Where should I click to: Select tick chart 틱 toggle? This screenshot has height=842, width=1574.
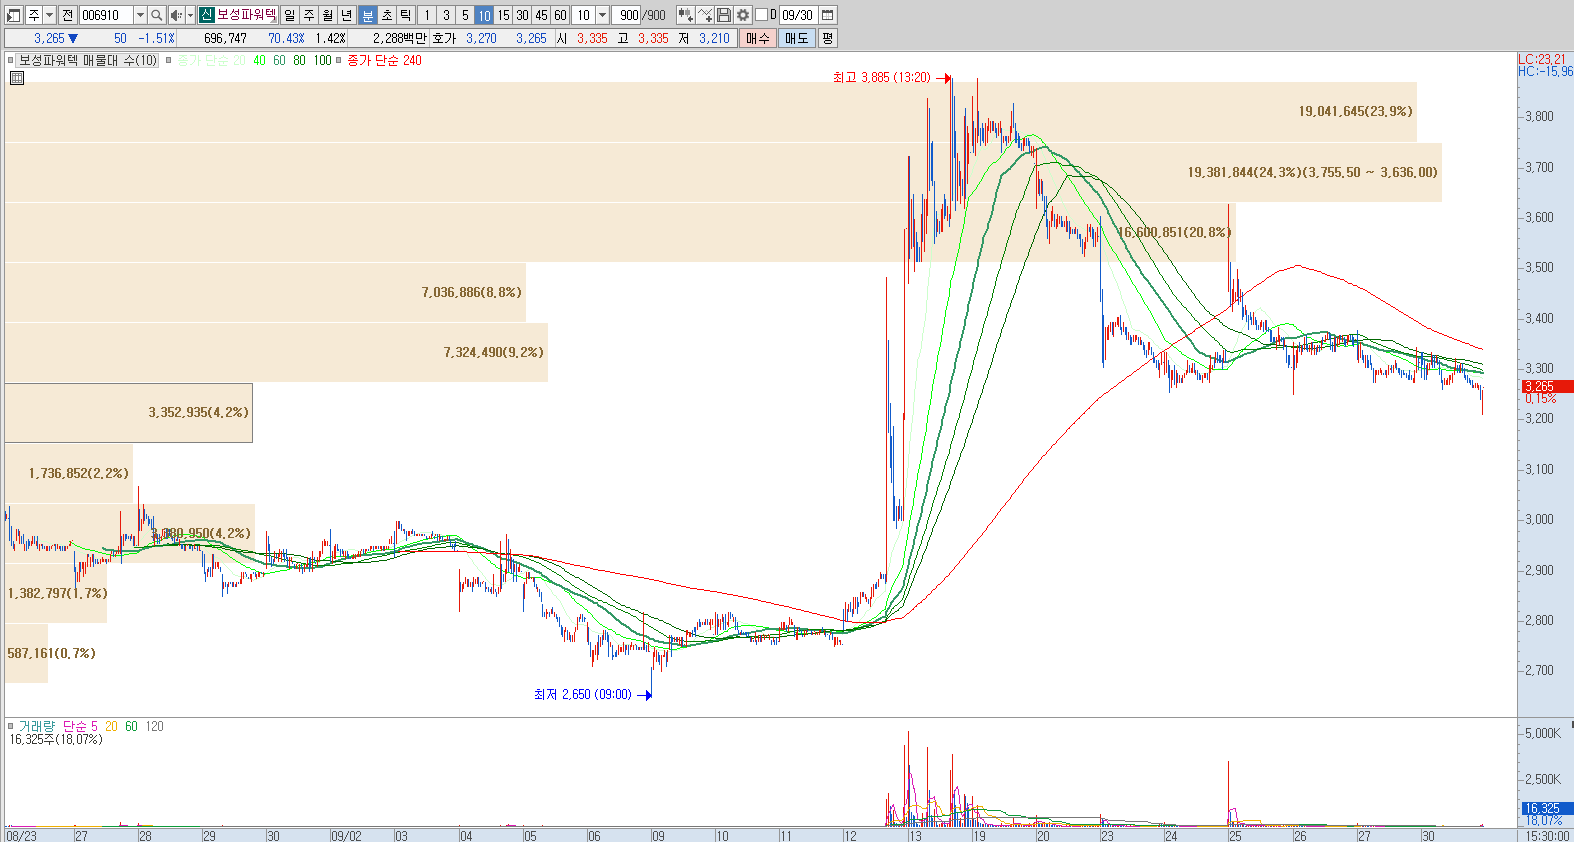point(405,15)
